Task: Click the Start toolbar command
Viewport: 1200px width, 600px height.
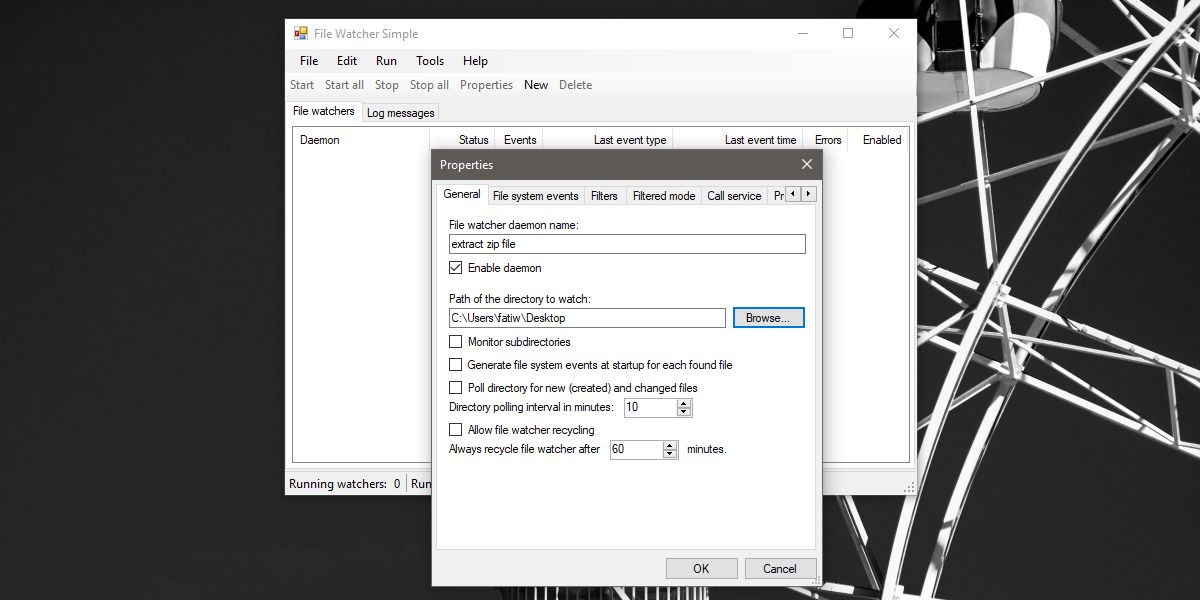Action: (301, 85)
